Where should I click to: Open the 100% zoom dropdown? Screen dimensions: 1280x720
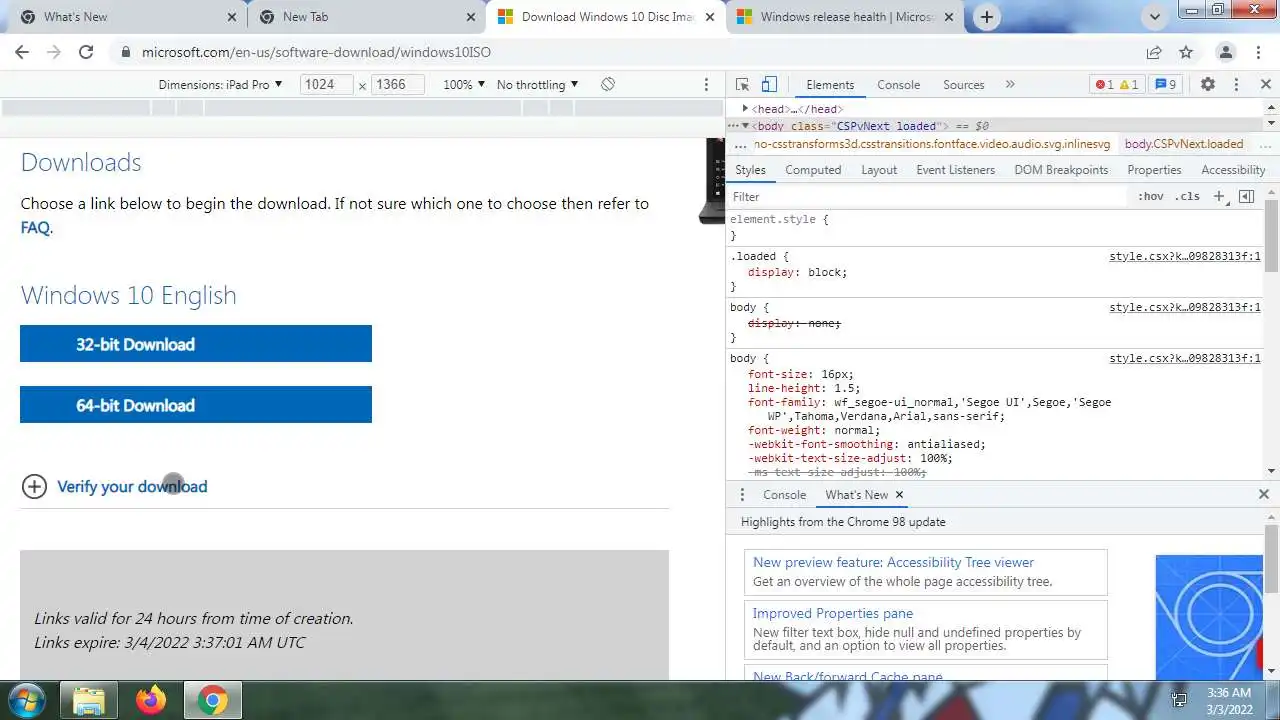[464, 85]
